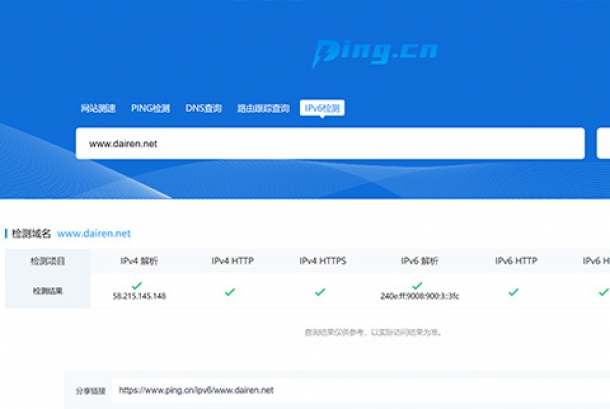Click the button right of the search field
The width and height of the screenshot is (610, 409).
coord(603,143)
